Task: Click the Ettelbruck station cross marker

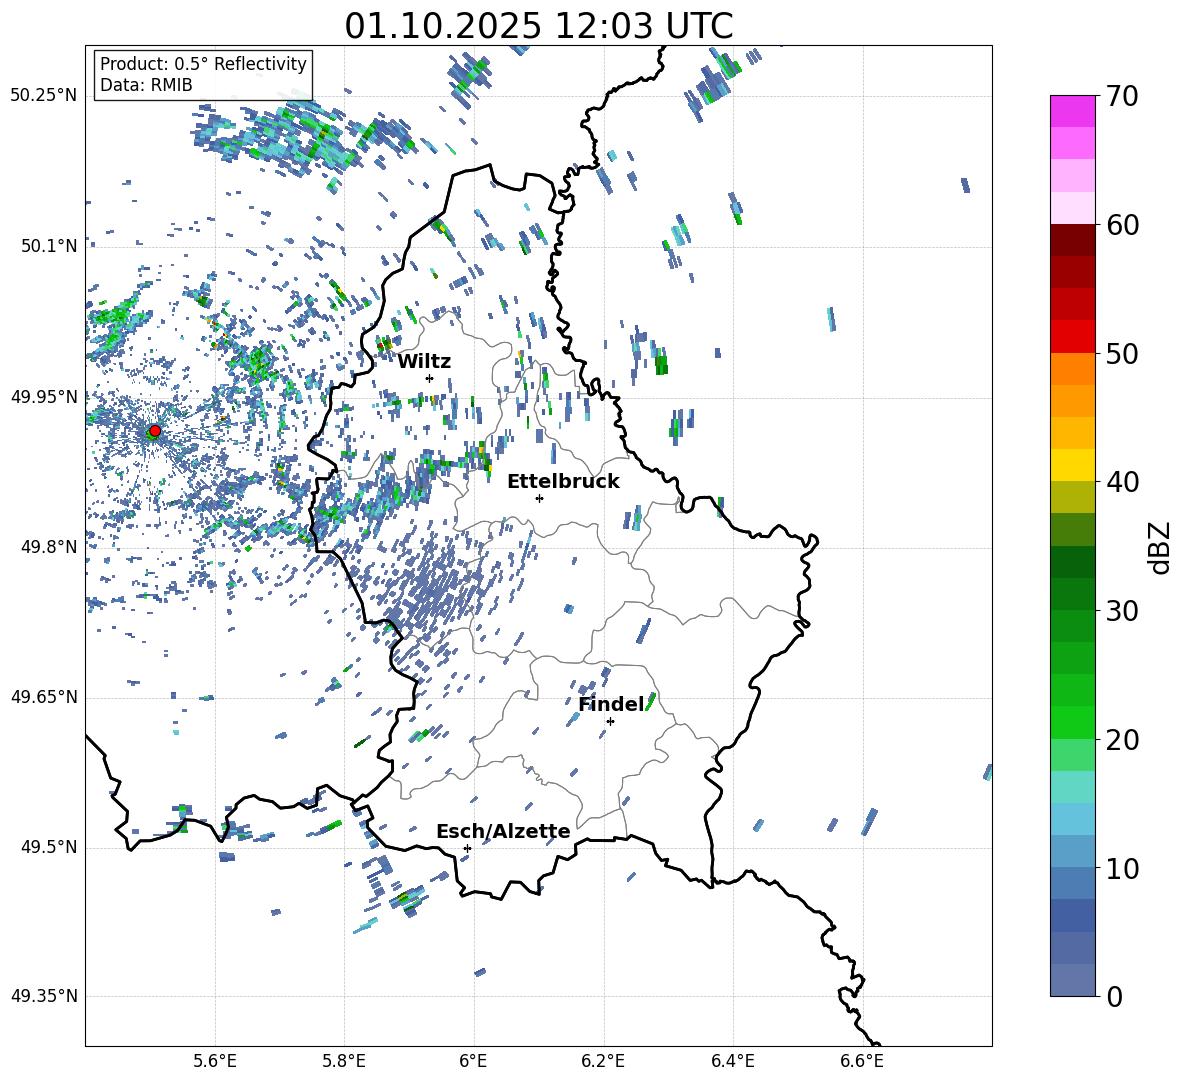Action: tap(539, 498)
